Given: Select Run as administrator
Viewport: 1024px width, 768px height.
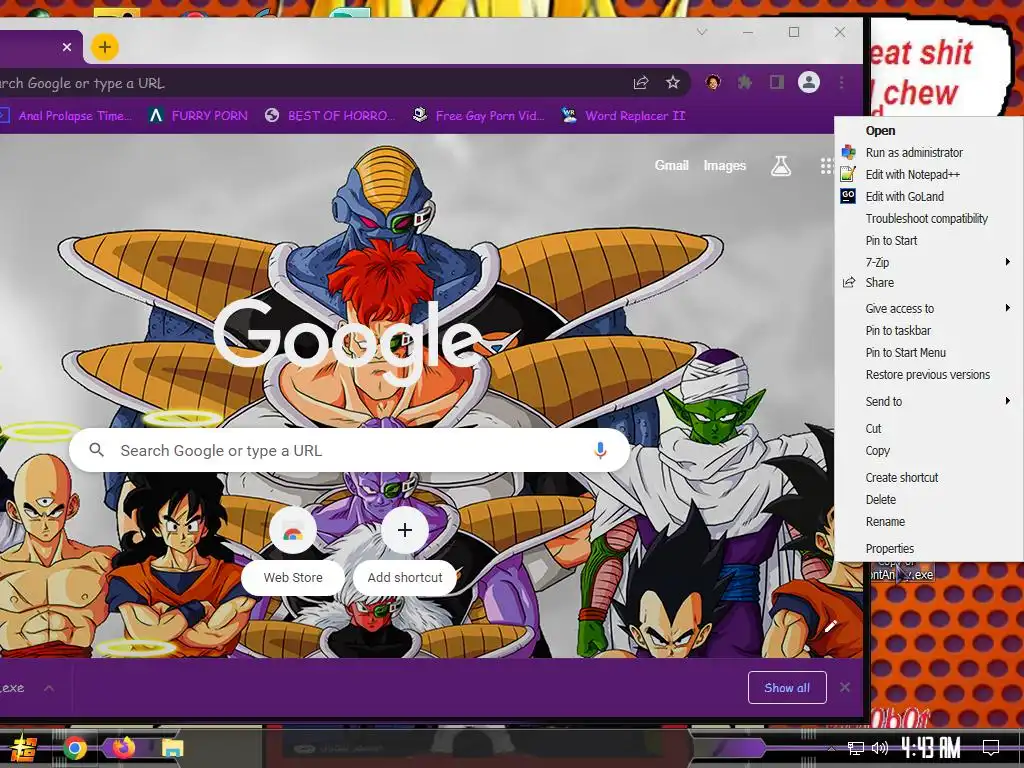Looking at the screenshot, I should [929, 153].
